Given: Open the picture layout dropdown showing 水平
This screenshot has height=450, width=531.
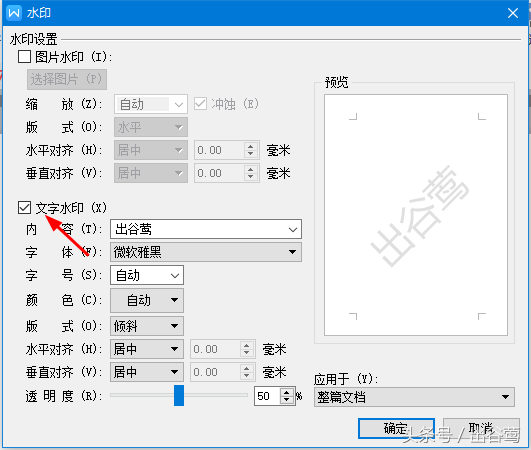Looking at the screenshot, I should click(151, 127).
